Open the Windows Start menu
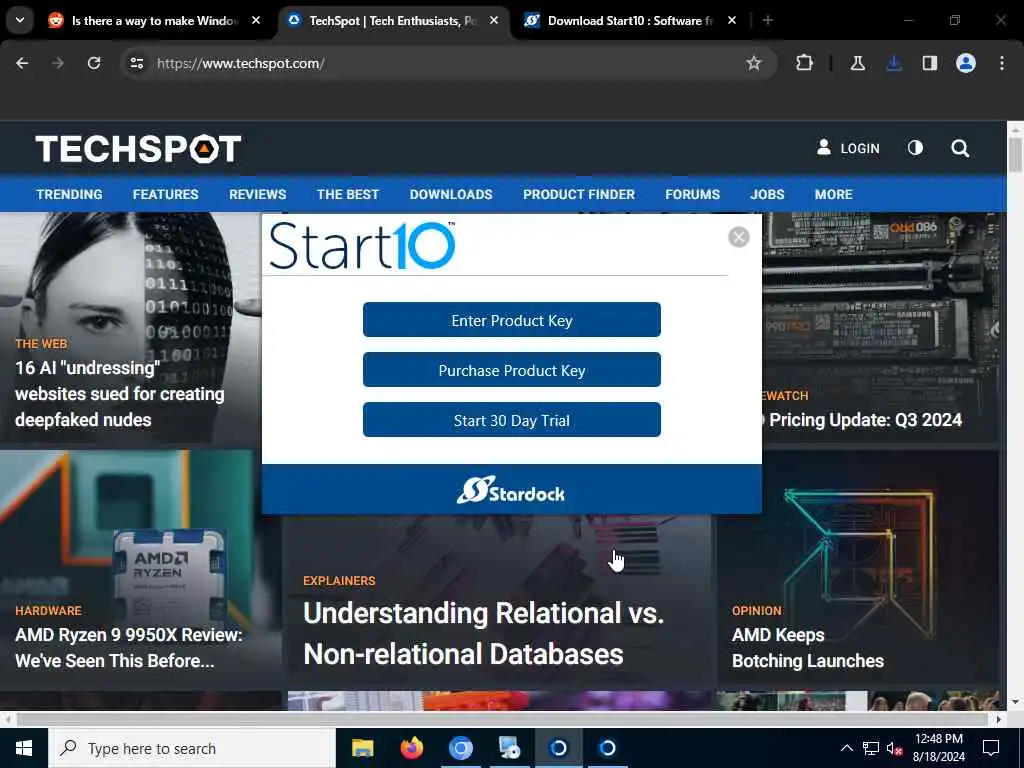The height and width of the screenshot is (768, 1024). pyautogui.click(x=24, y=748)
